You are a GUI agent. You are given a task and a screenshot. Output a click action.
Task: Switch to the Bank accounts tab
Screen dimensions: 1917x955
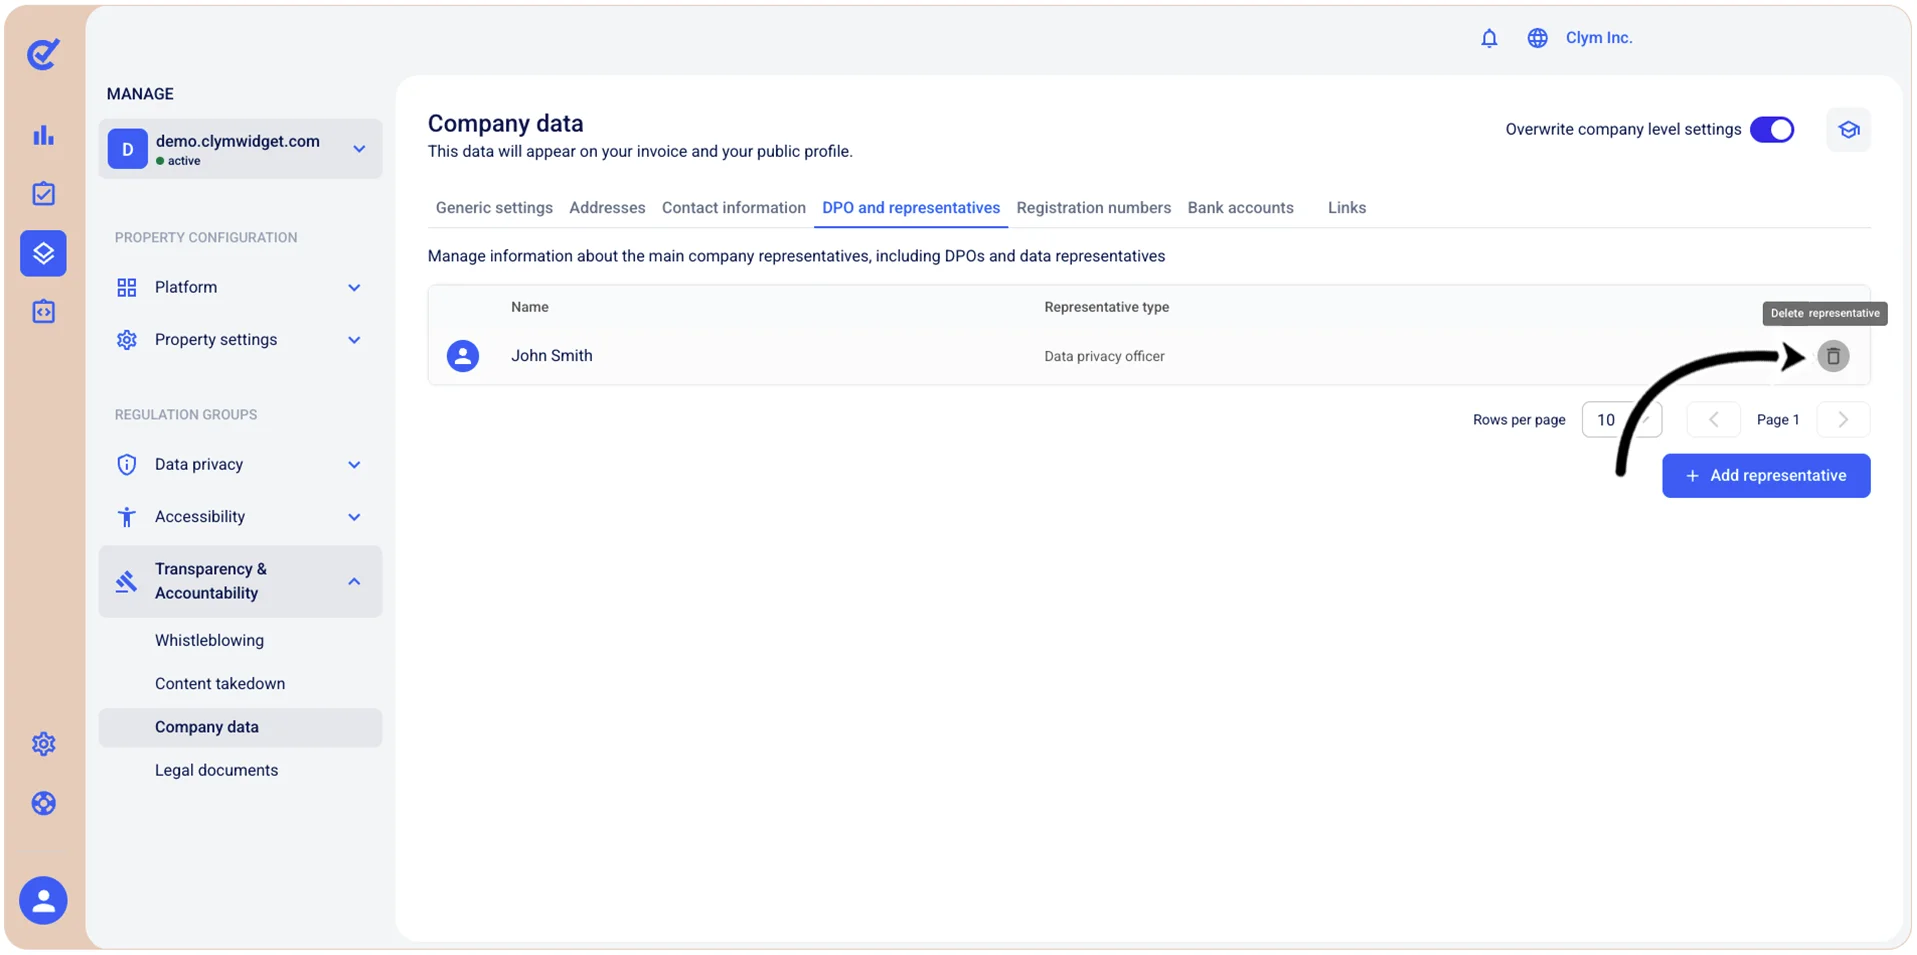(x=1240, y=208)
